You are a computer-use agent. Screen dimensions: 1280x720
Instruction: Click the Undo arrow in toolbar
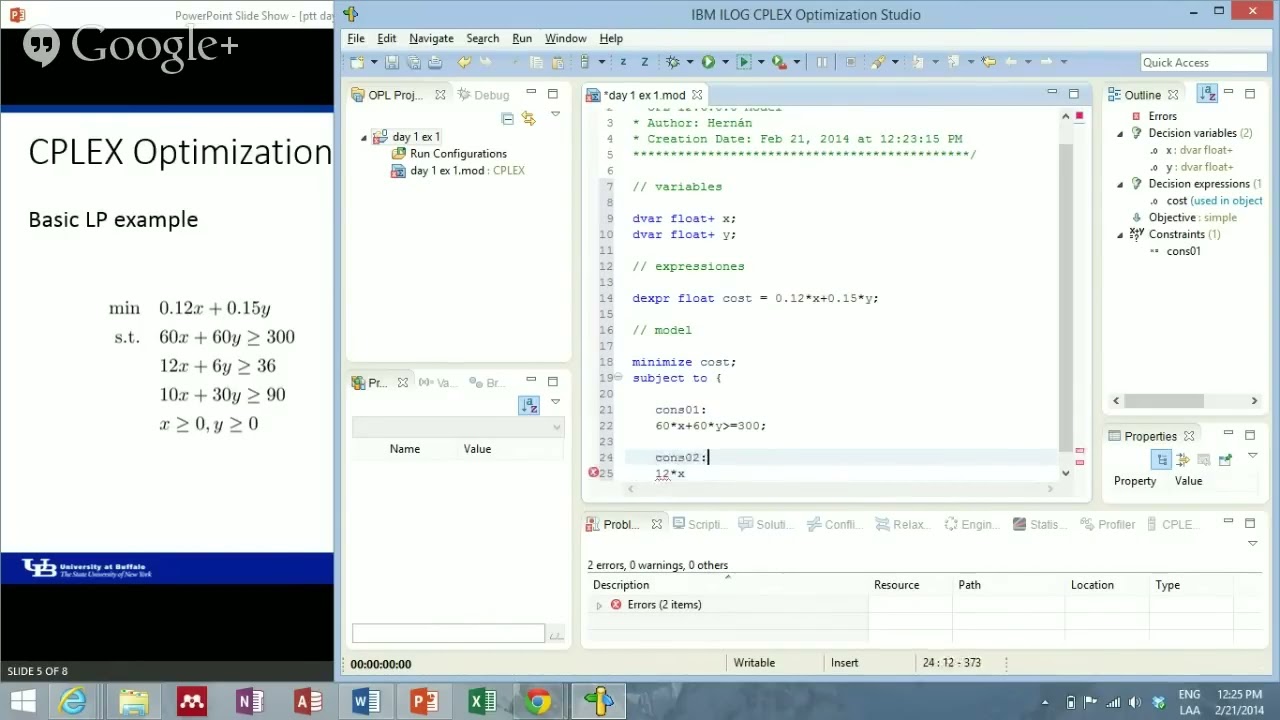tap(464, 62)
